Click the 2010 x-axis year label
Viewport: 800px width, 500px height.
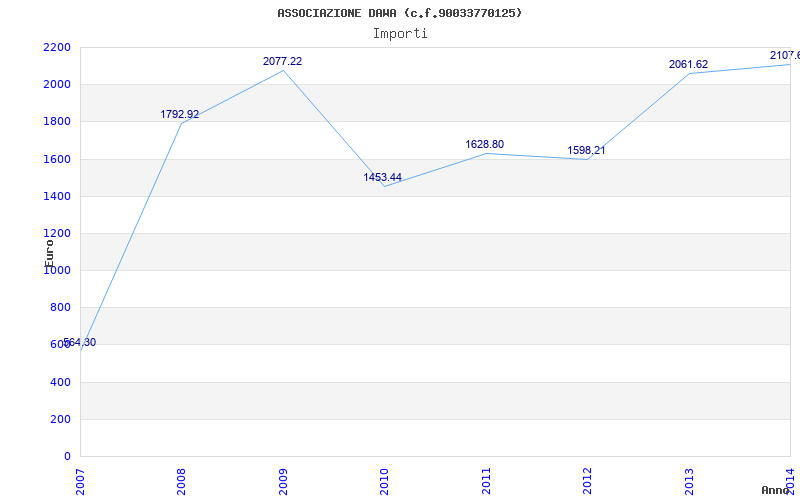tap(384, 481)
